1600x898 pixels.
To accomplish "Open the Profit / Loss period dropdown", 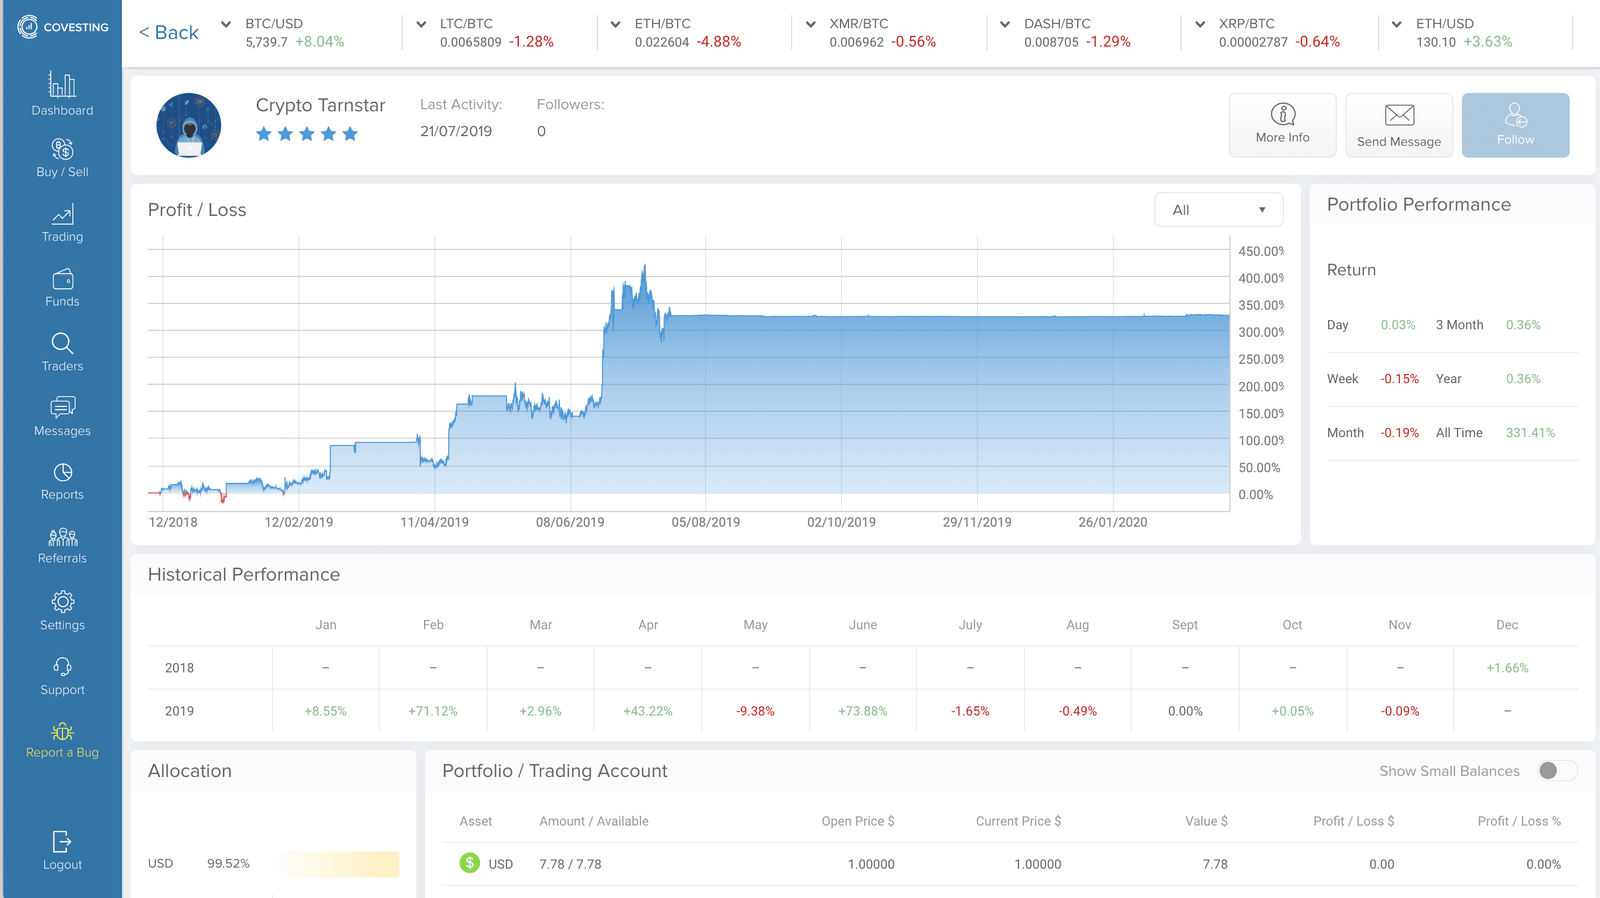I will coord(1218,210).
